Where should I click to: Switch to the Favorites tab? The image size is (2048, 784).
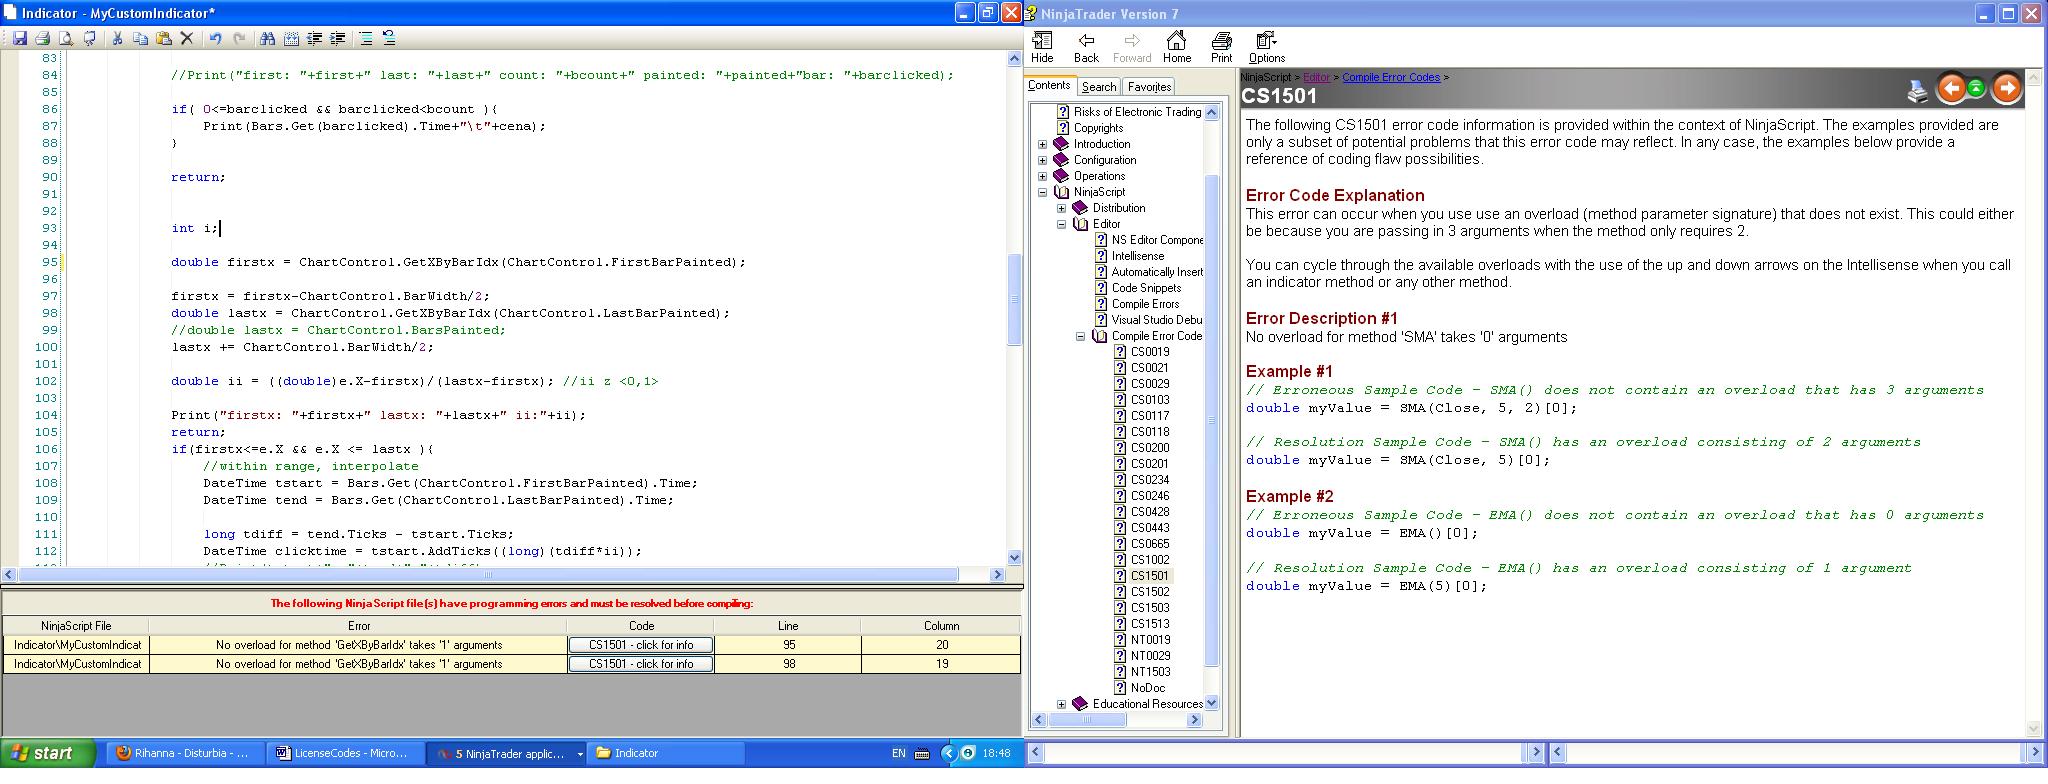(x=1149, y=87)
